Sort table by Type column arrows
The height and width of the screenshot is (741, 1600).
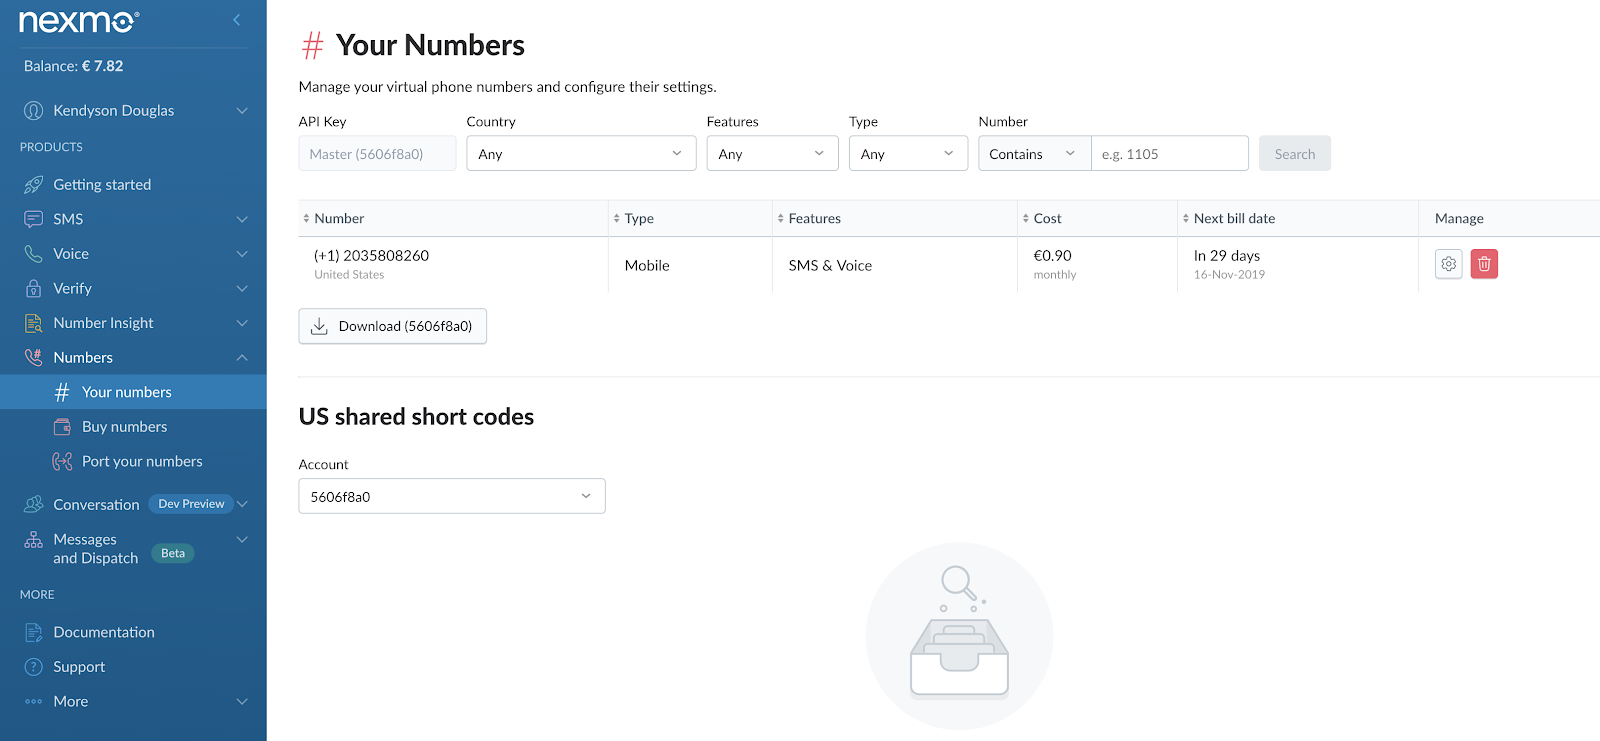(x=617, y=218)
